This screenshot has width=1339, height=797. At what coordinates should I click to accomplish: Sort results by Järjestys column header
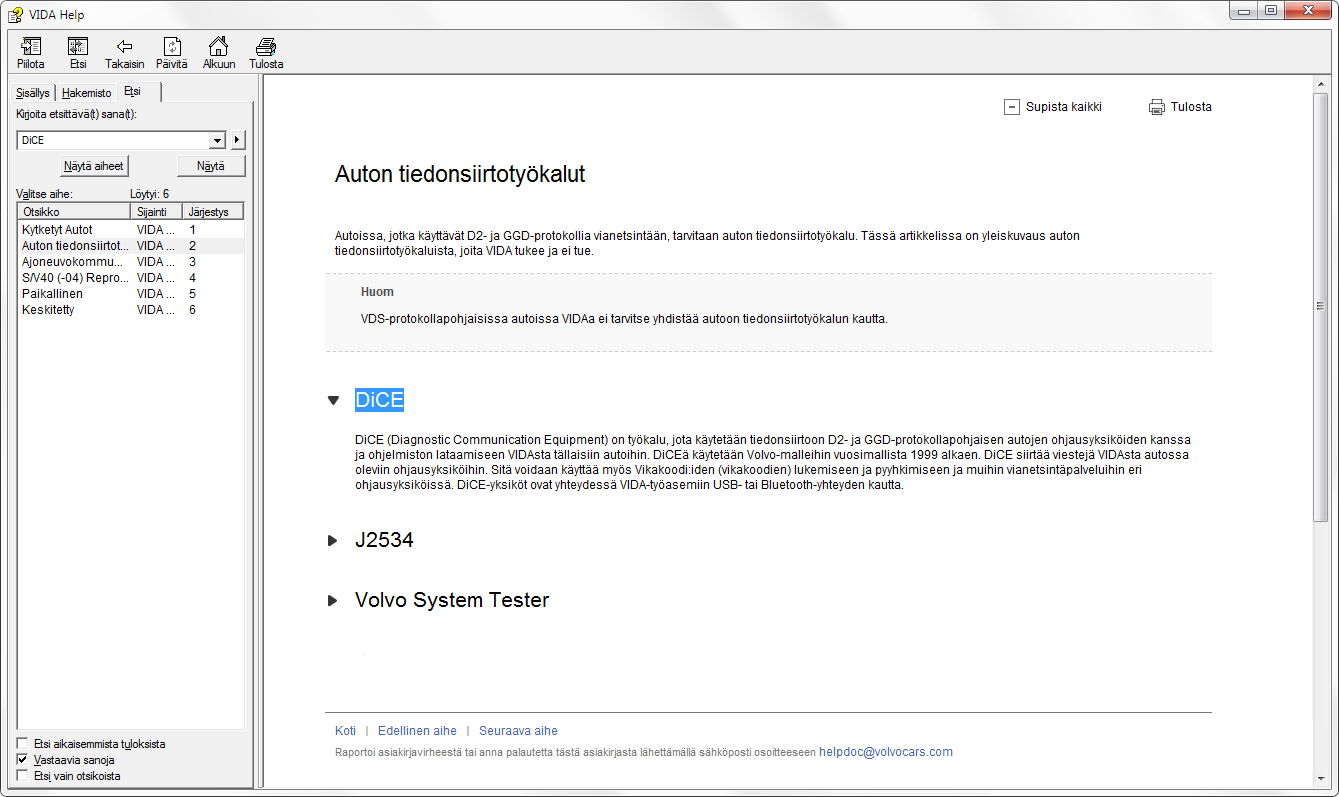click(x=214, y=212)
